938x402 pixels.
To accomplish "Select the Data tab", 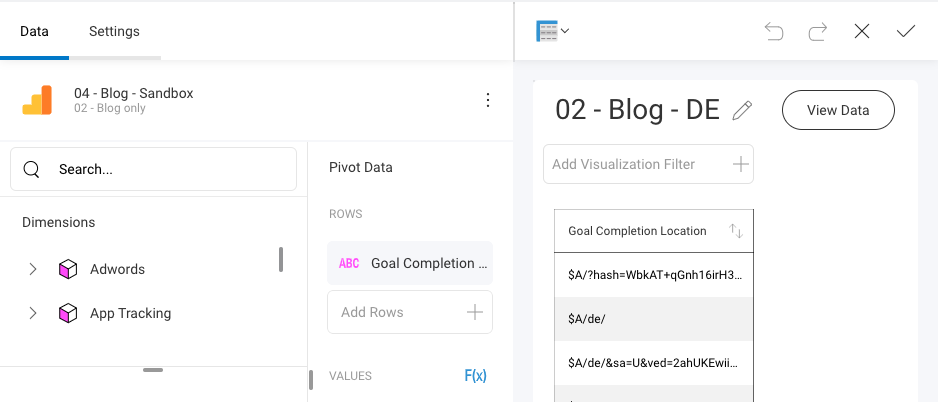I will tap(34, 31).
